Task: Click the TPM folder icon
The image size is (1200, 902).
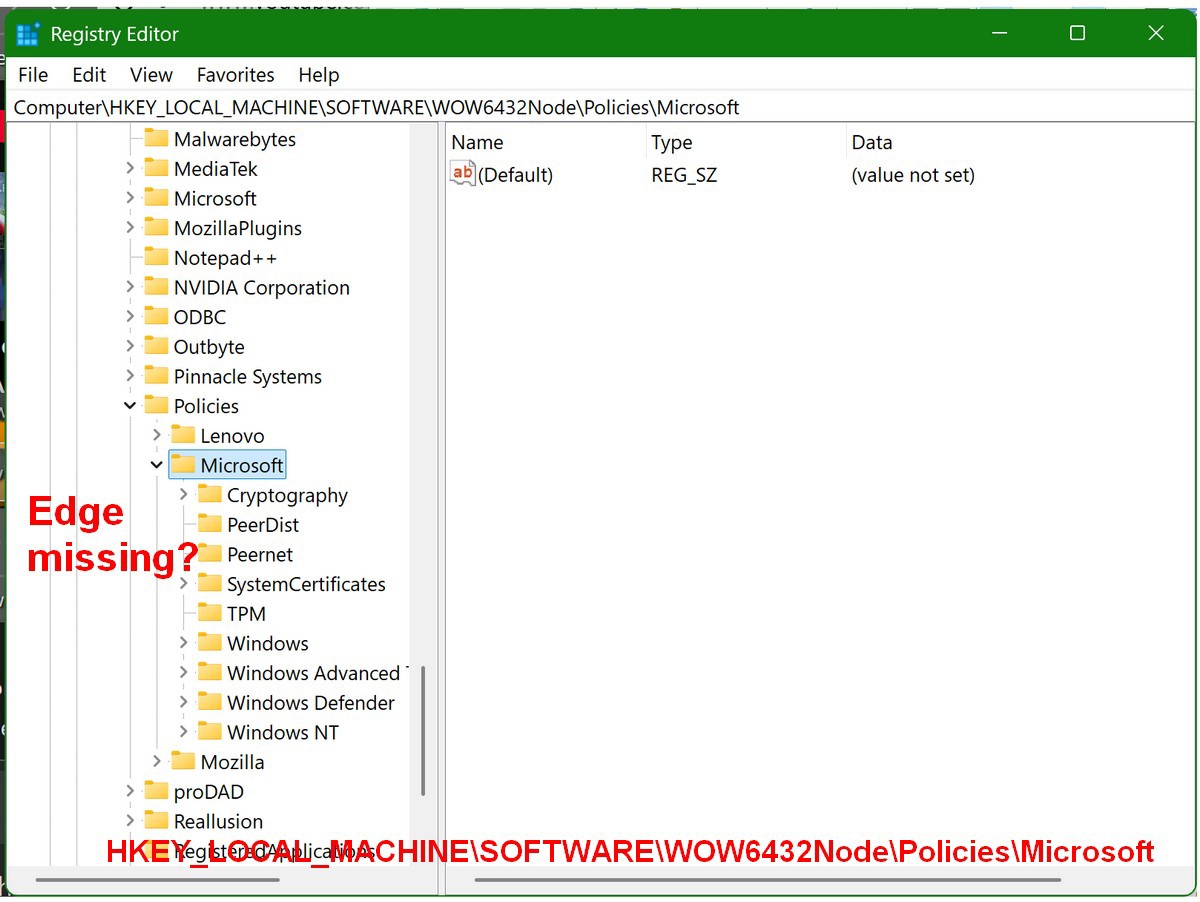Action: 210,614
